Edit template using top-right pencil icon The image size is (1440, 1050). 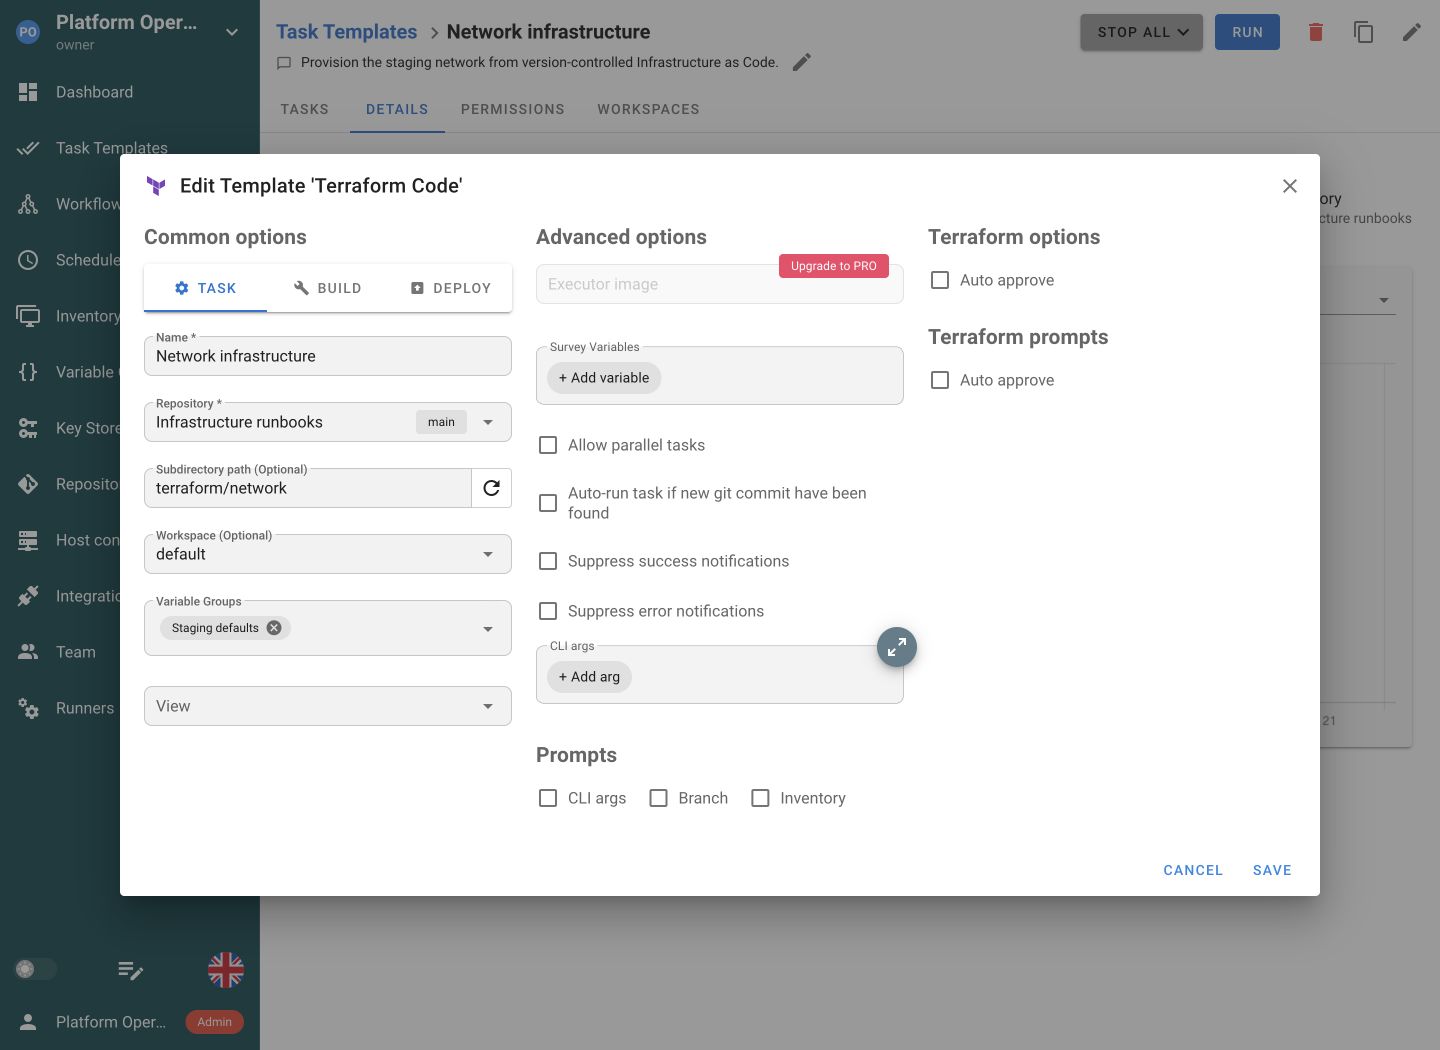[x=1412, y=32]
